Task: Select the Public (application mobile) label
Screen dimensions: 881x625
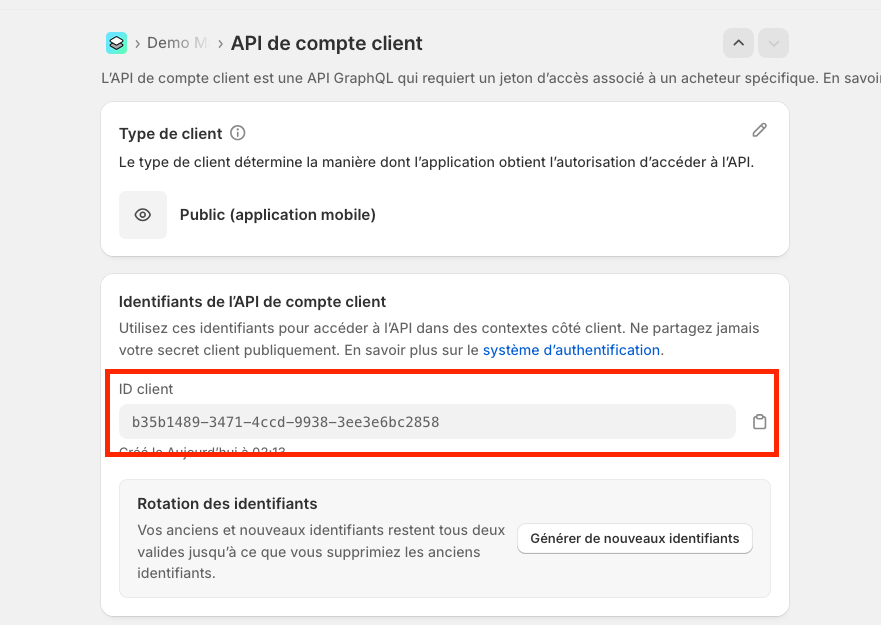Action: click(277, 215)
